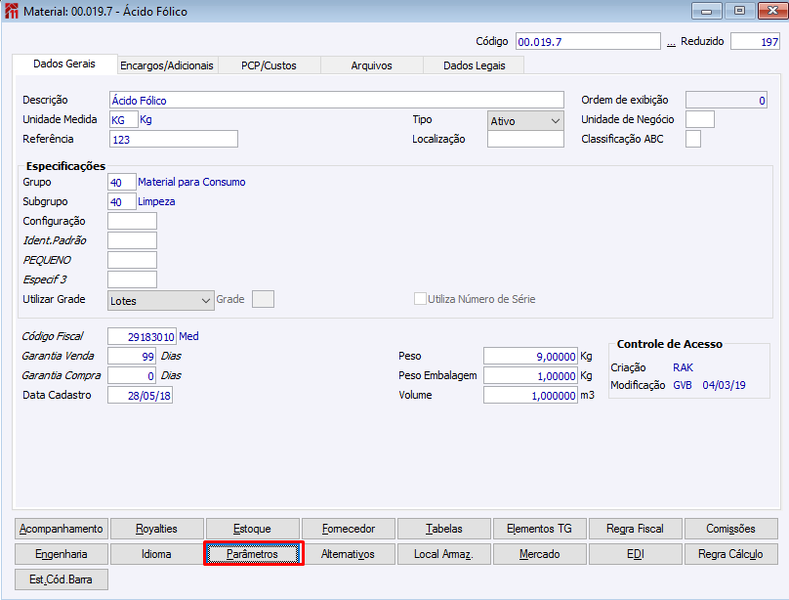Viewport: 789px width, 600px height.
Task: Click the Parâmetros button
Action: point(253,554)
